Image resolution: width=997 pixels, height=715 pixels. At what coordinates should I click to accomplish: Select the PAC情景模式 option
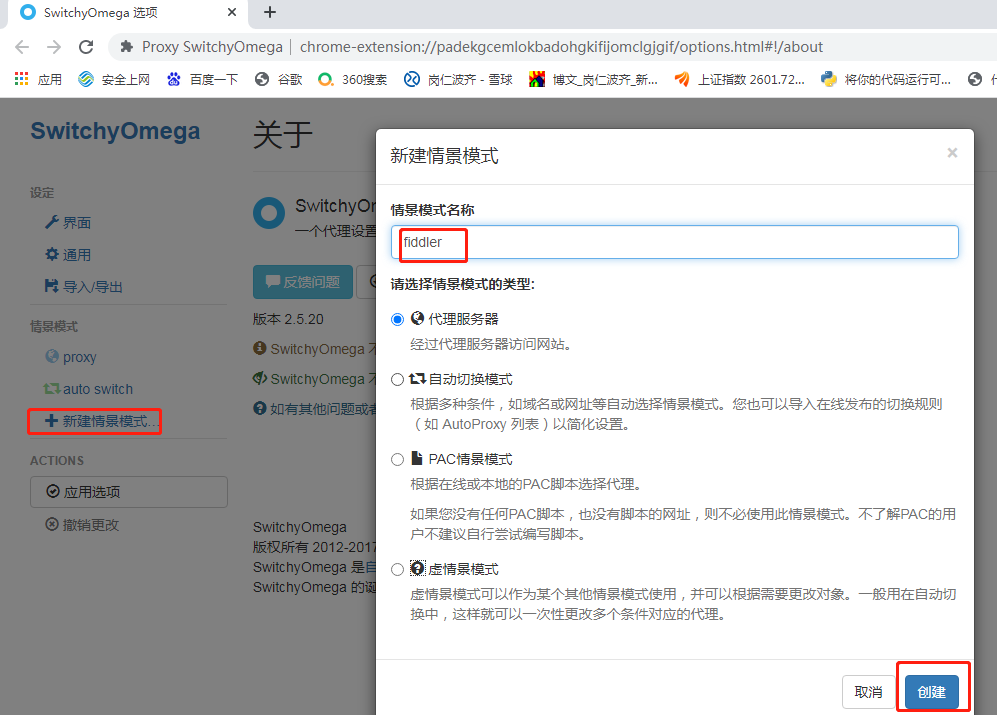pos(397,458)
